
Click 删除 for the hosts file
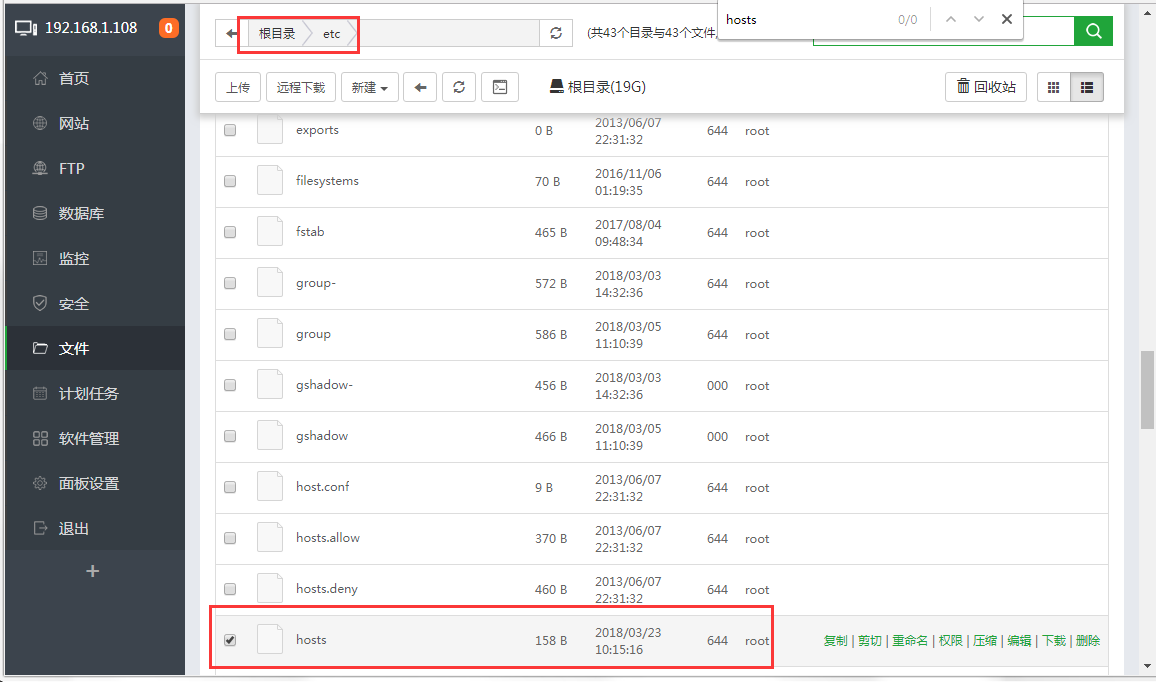pos(1087,641)
